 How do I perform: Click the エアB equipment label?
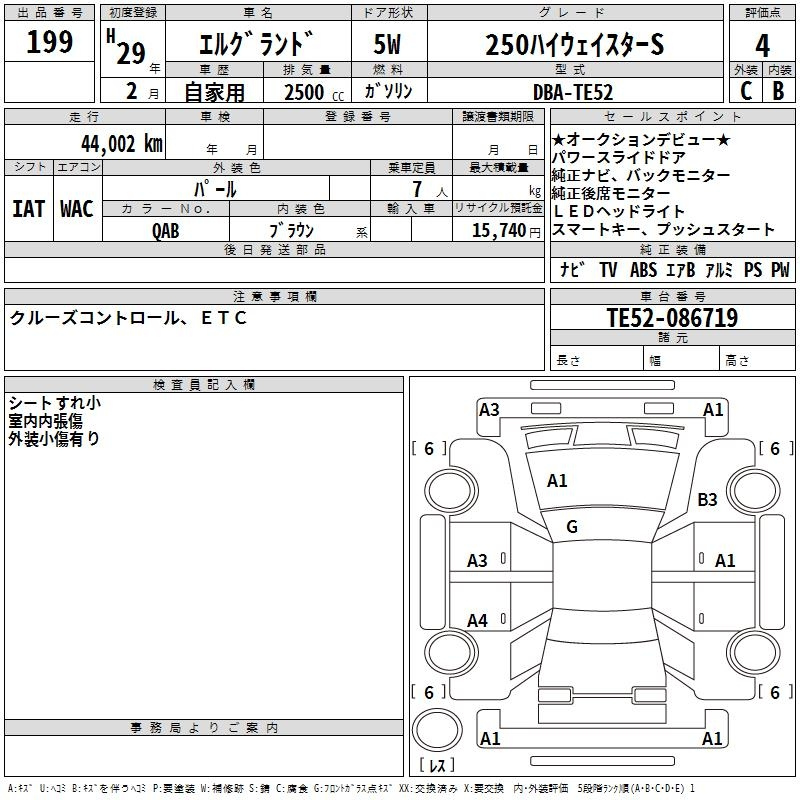click(x=681, y=269)
